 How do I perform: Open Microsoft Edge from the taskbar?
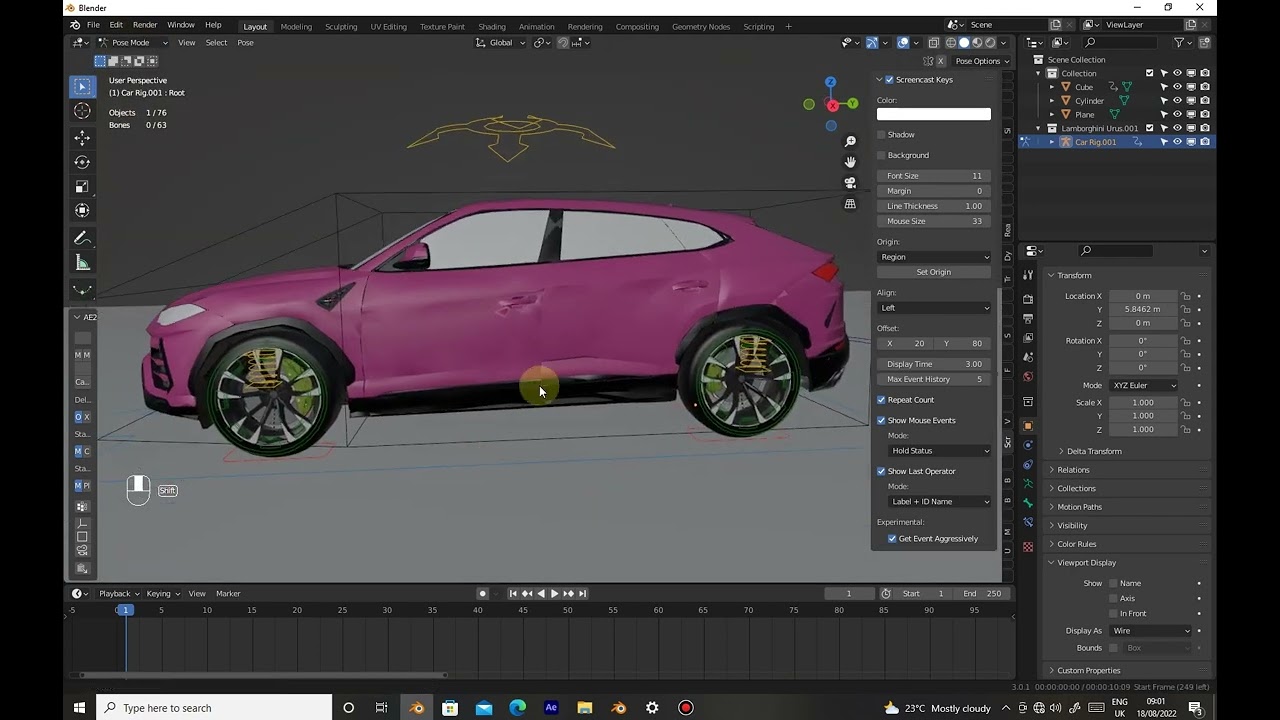click(517, 708)
